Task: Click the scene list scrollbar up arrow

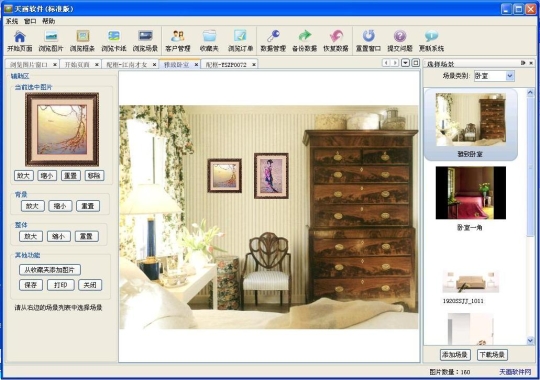Action: pos(530,92)
